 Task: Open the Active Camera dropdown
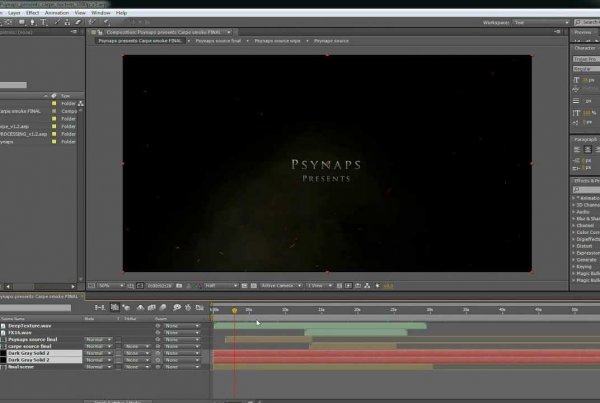tap(281, 286)
